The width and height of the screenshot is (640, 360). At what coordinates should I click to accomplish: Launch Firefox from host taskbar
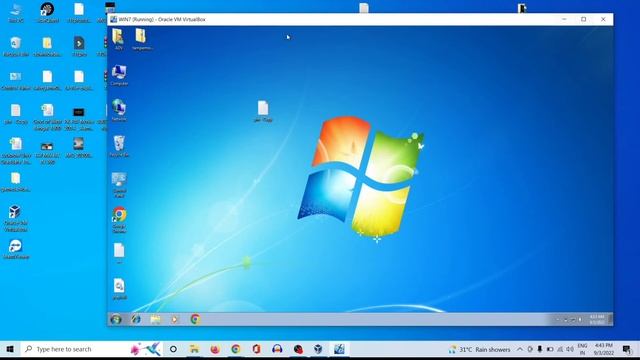pyautogui.click(x=215, y=349)
